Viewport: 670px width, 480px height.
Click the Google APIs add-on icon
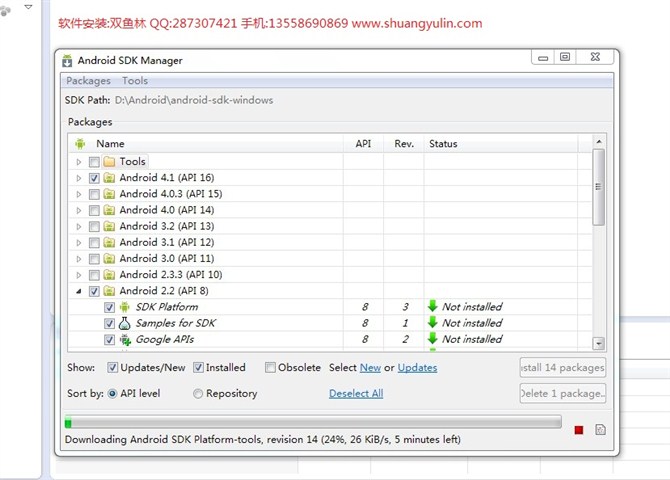tap(125, 339)
